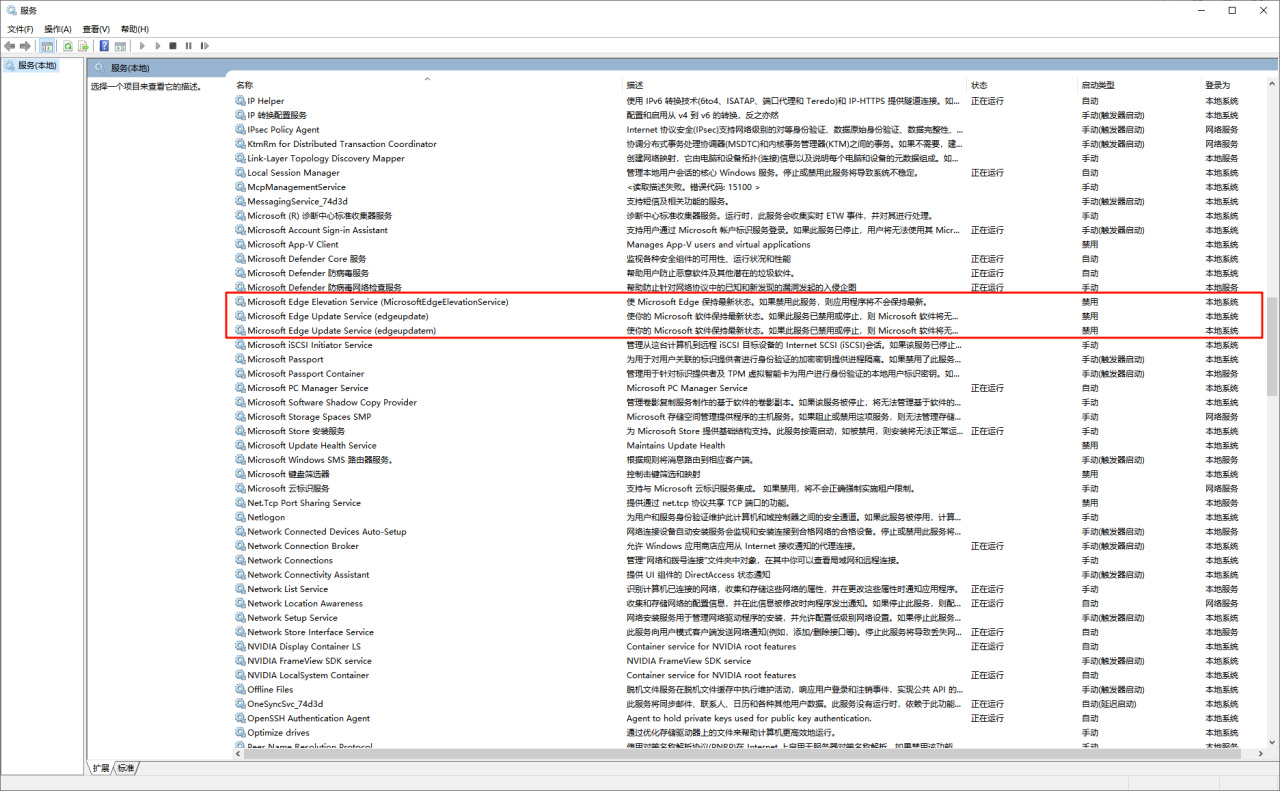Click the 'Maintains Update Health' description text
The height and width of the screenshot is (791, 1280).
(x=676, y=446)
